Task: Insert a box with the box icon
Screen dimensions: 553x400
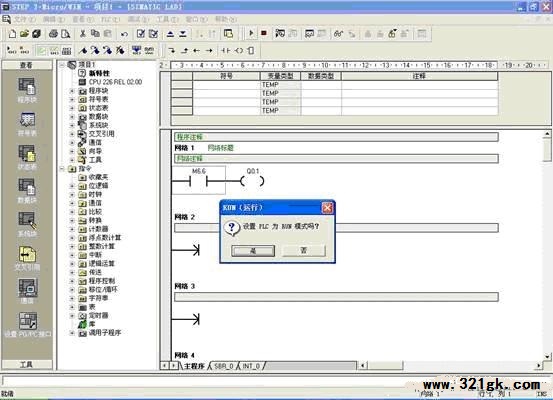Action: coord(251,51)
